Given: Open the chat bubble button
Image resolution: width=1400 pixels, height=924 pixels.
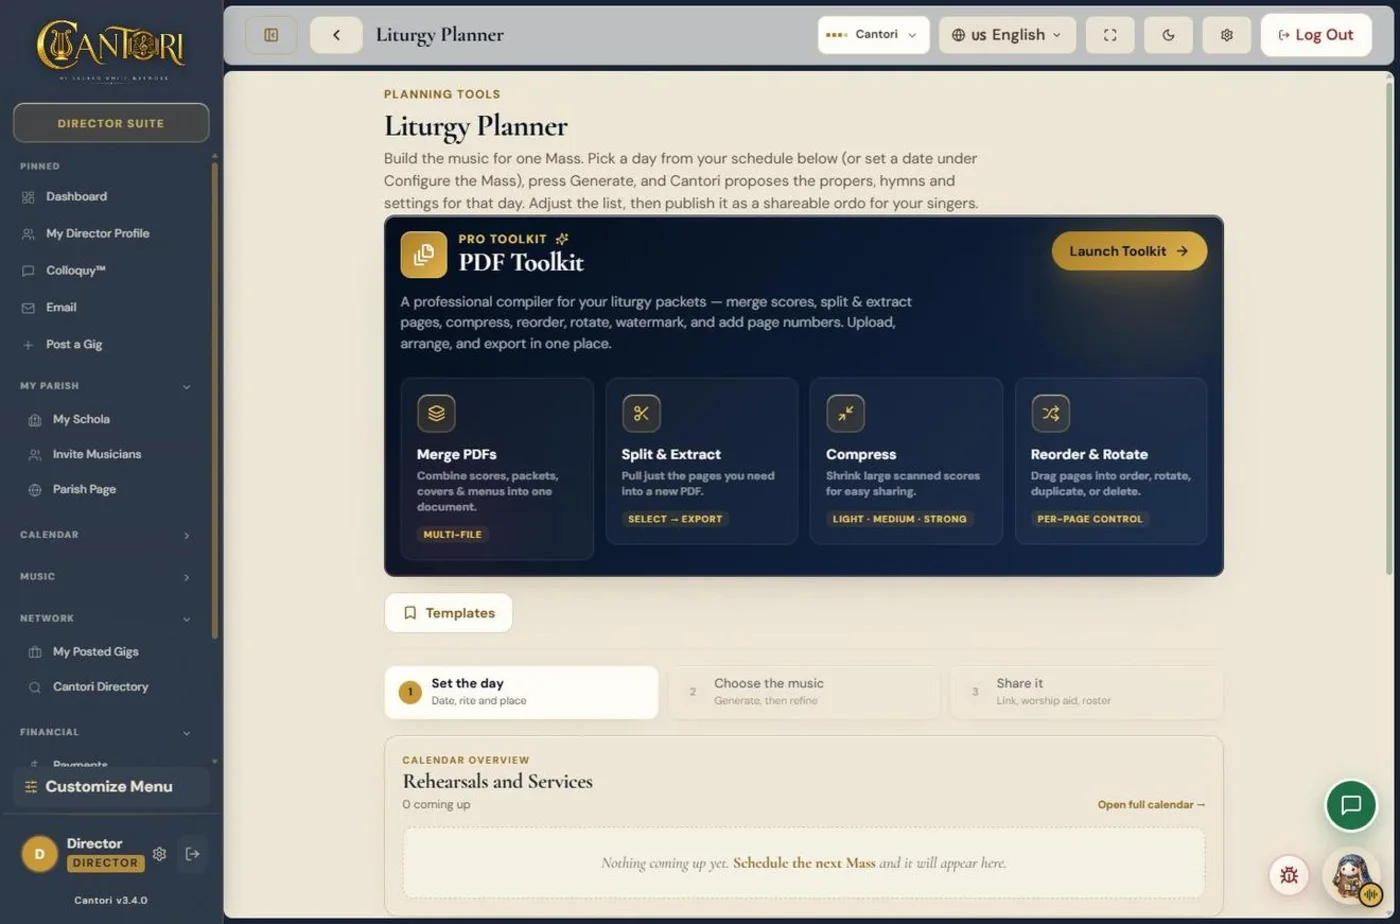Looking at the screenshot, I should click(x=1351, y=805).
